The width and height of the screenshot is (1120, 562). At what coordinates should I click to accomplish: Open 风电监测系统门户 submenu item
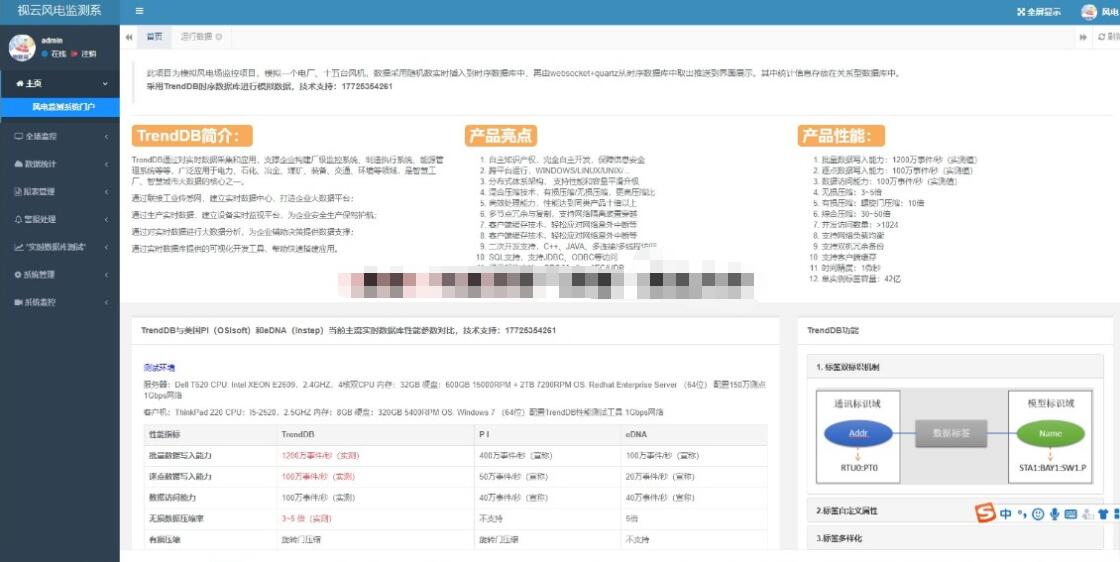(60, 106)
